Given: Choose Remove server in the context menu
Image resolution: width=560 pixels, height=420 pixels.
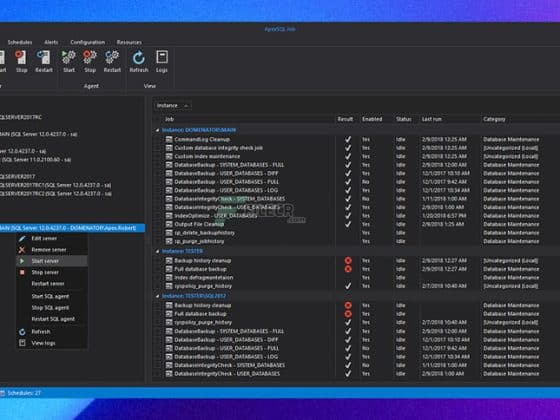Looking at the screenshot, I should (x=52, y=250).
